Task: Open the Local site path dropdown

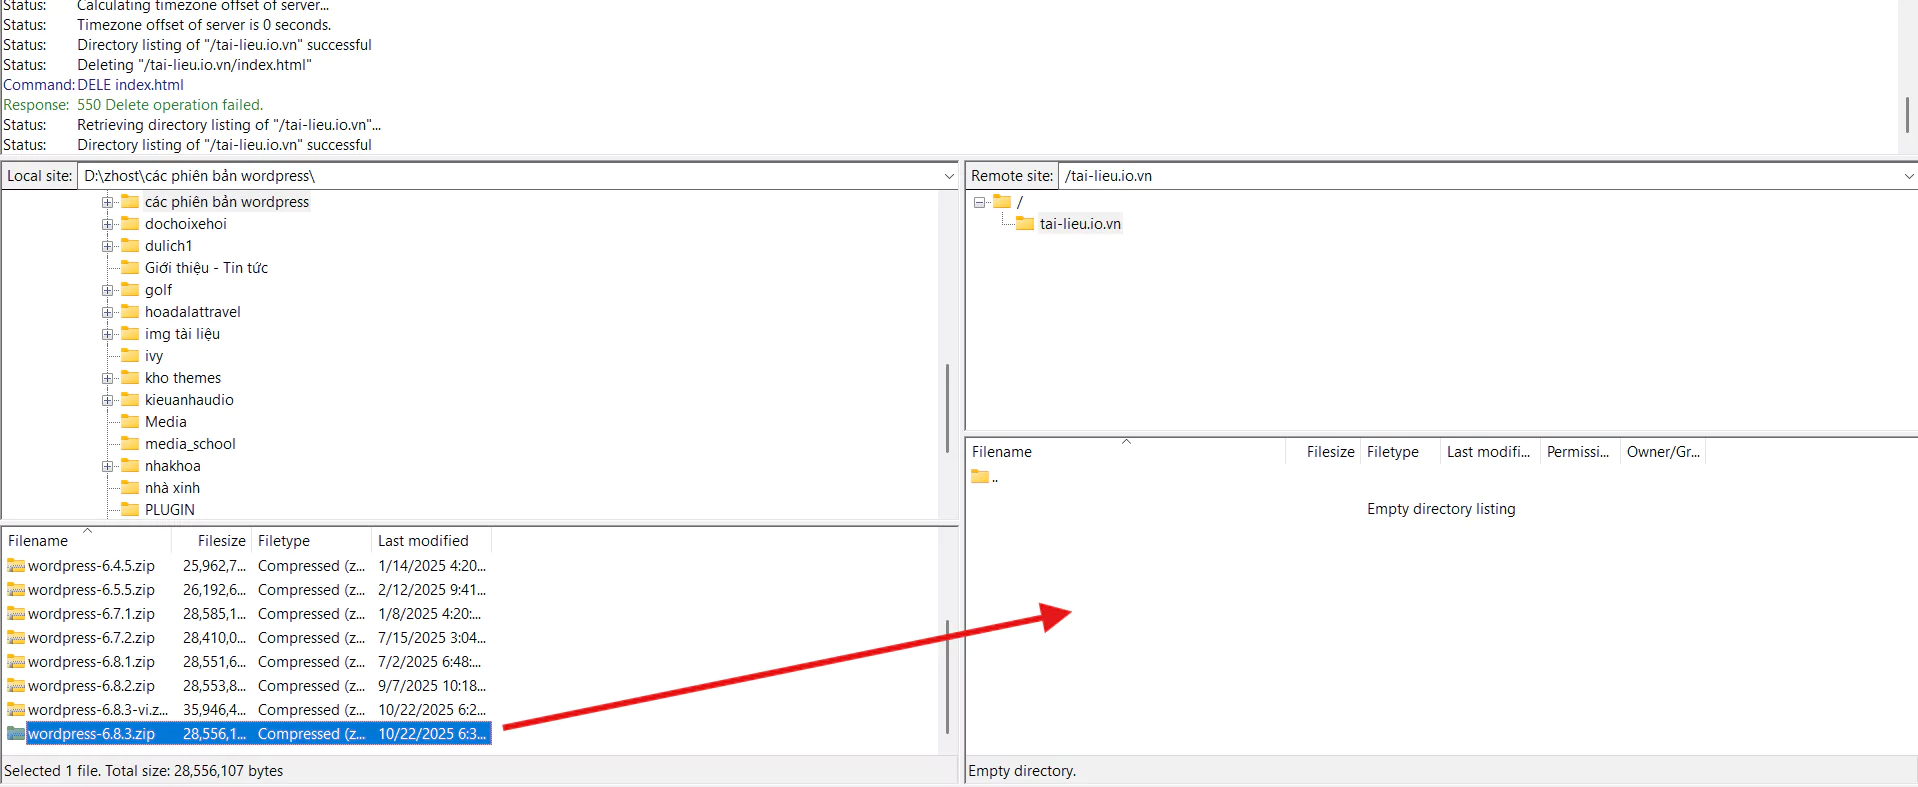Action: coord(948,176)
